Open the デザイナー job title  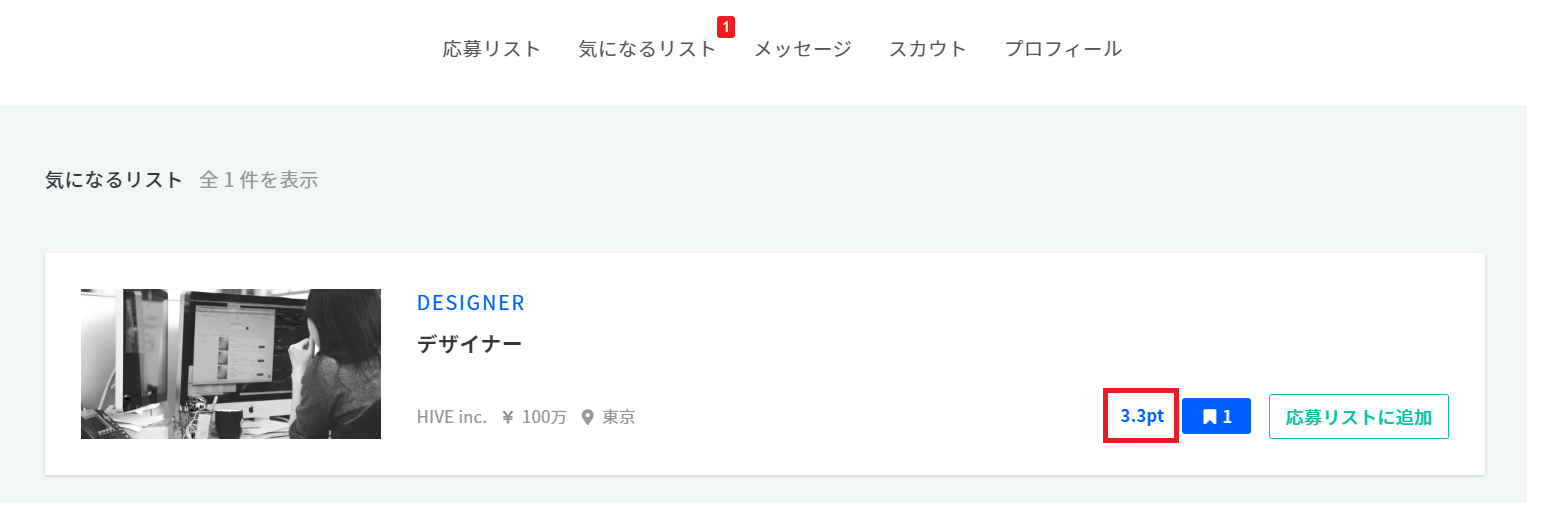[x=469, y=345]
